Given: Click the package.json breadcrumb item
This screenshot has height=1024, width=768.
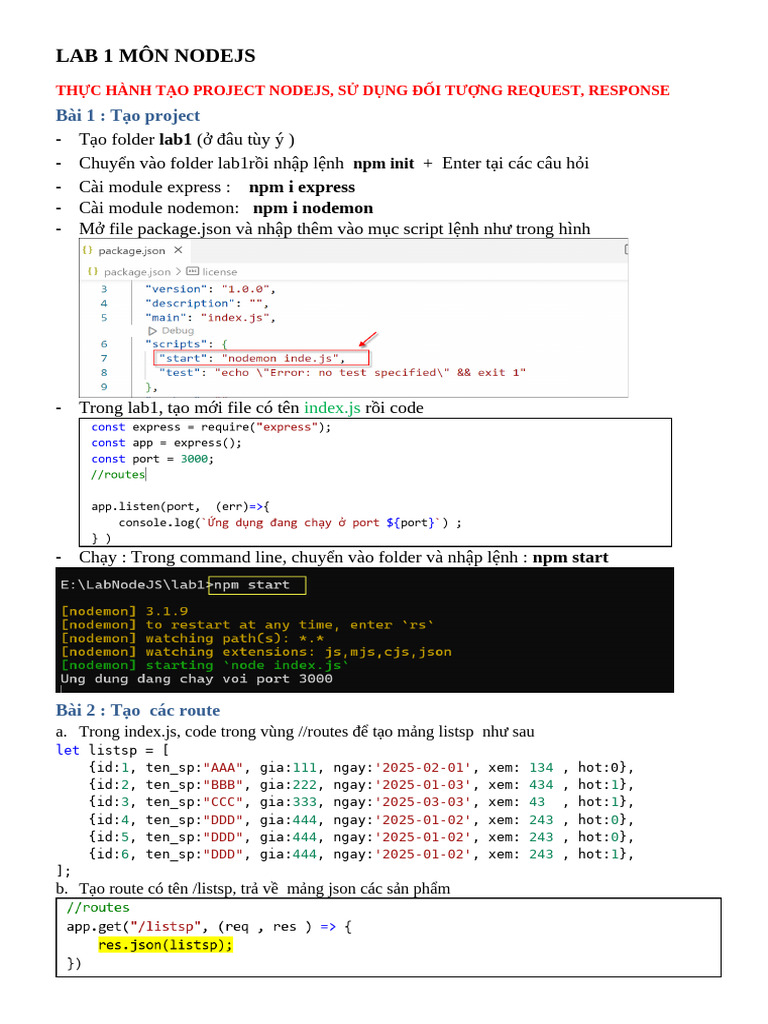Looking at the screenshot, I should (136, 272).
